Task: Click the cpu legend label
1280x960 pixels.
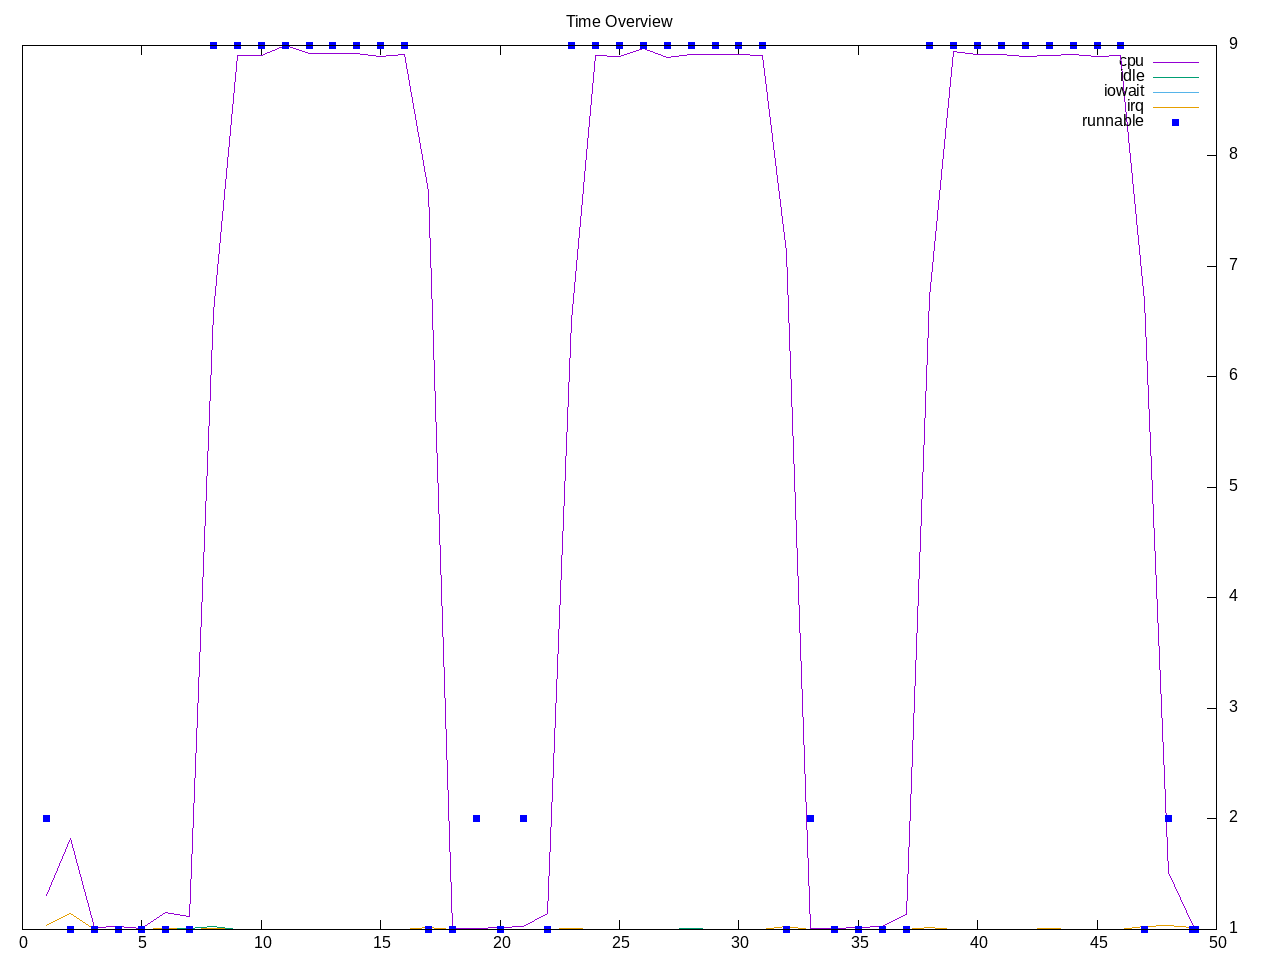Action: (x=1131, y=62)
